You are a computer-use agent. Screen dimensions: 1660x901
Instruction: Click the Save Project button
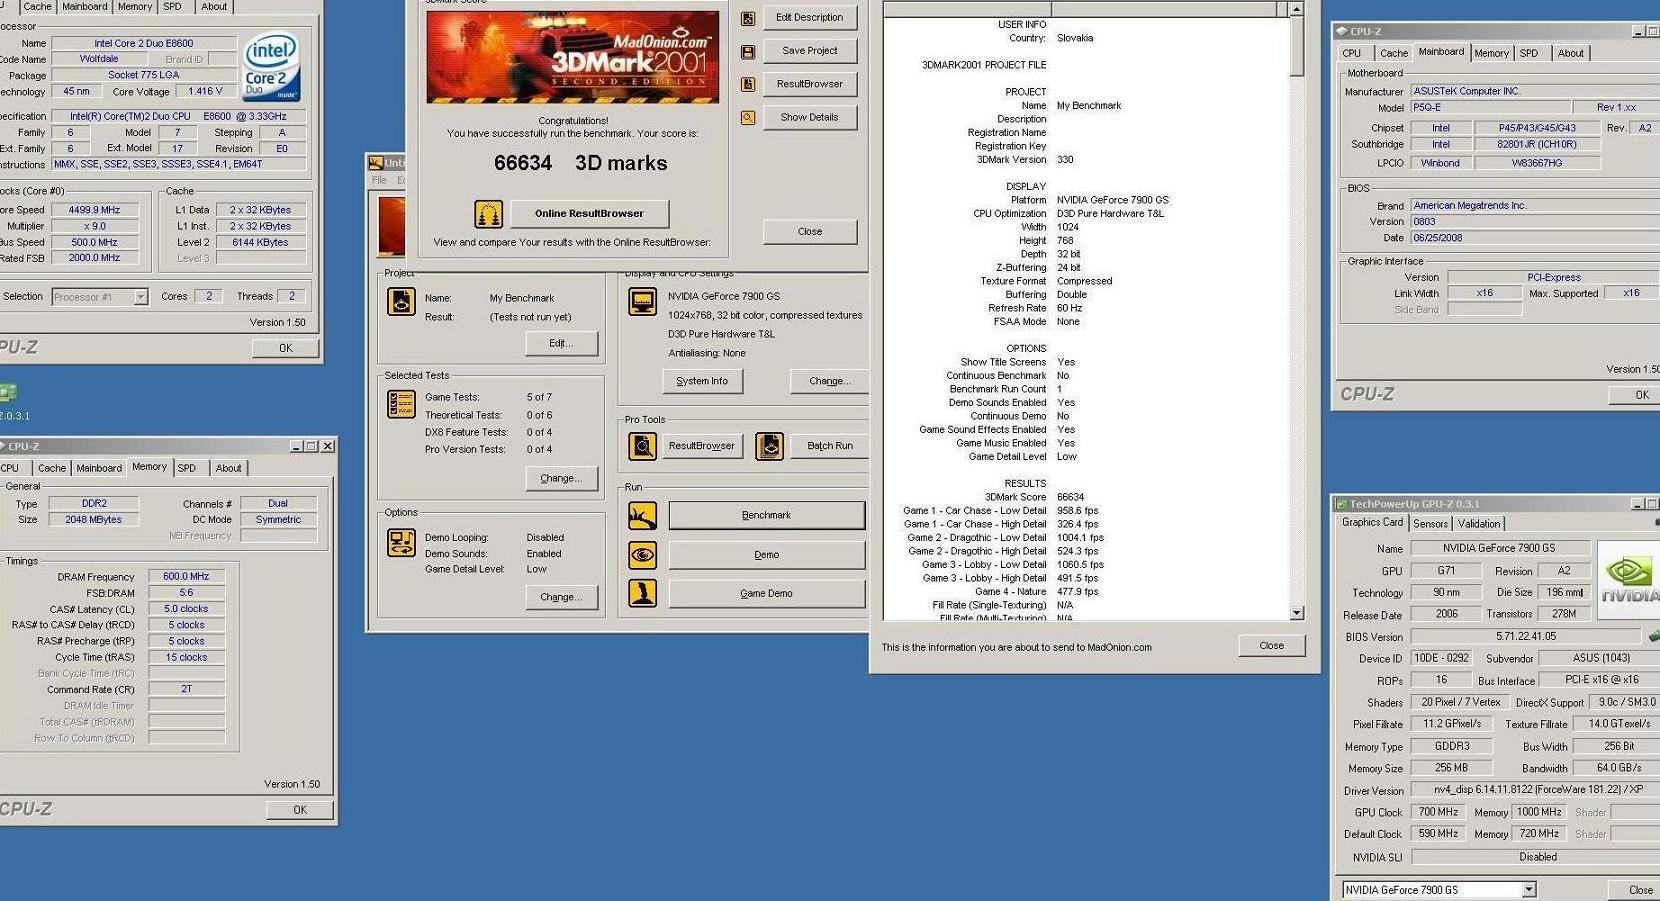(x=809, y=51)
